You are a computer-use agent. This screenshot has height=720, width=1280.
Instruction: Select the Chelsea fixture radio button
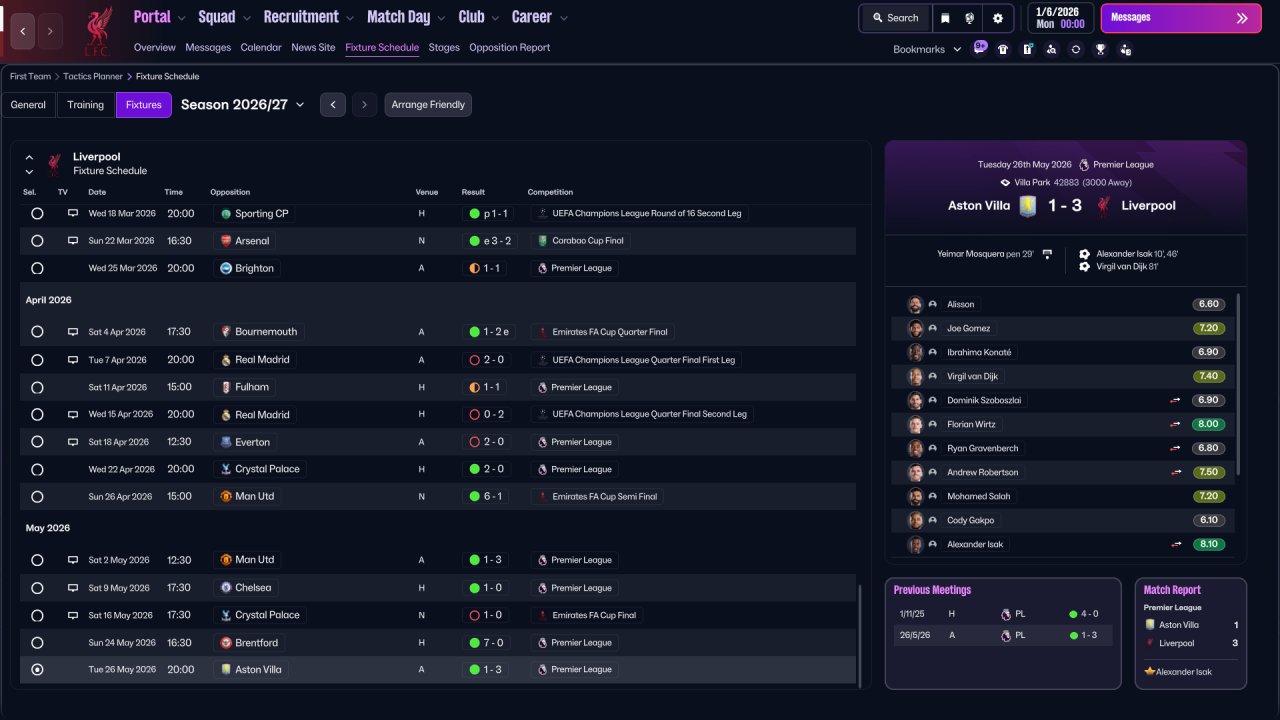click(37, 588)
